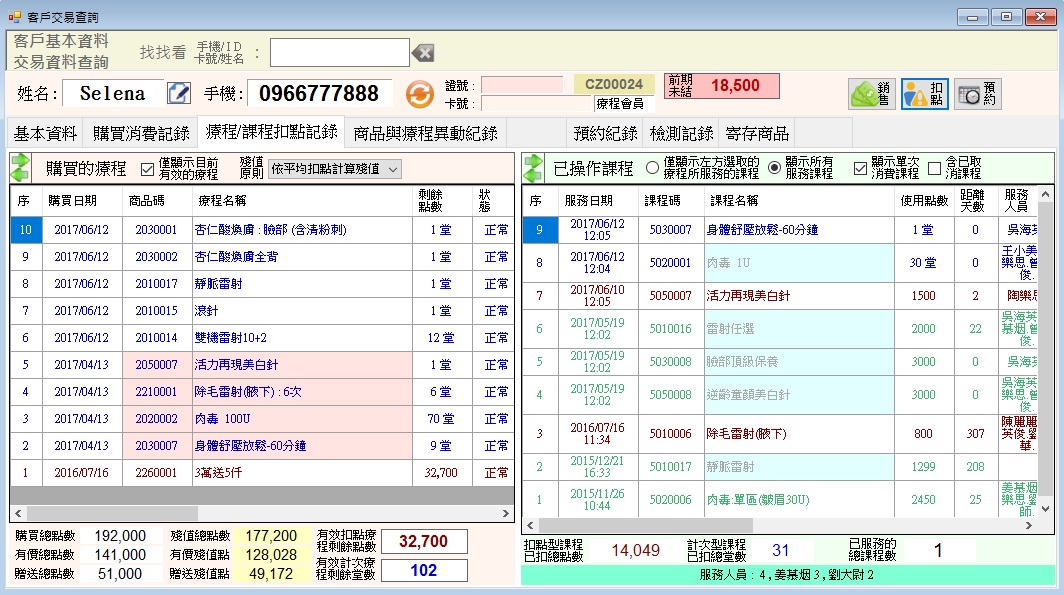Click the orange refresh icon

click(x=419, y=94)
